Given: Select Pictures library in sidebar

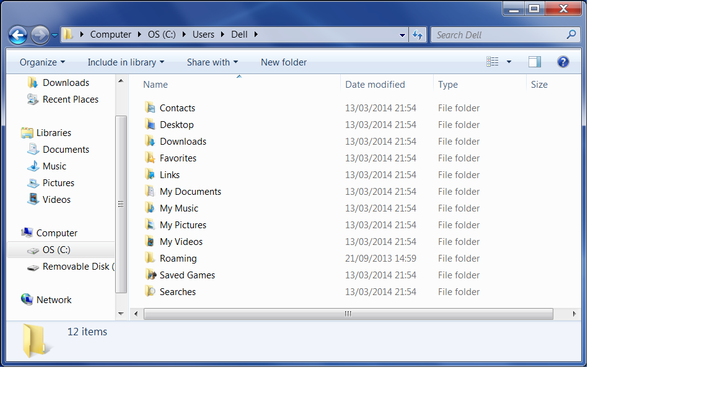Looking at the screenshot, I should [x=58, y=183].
